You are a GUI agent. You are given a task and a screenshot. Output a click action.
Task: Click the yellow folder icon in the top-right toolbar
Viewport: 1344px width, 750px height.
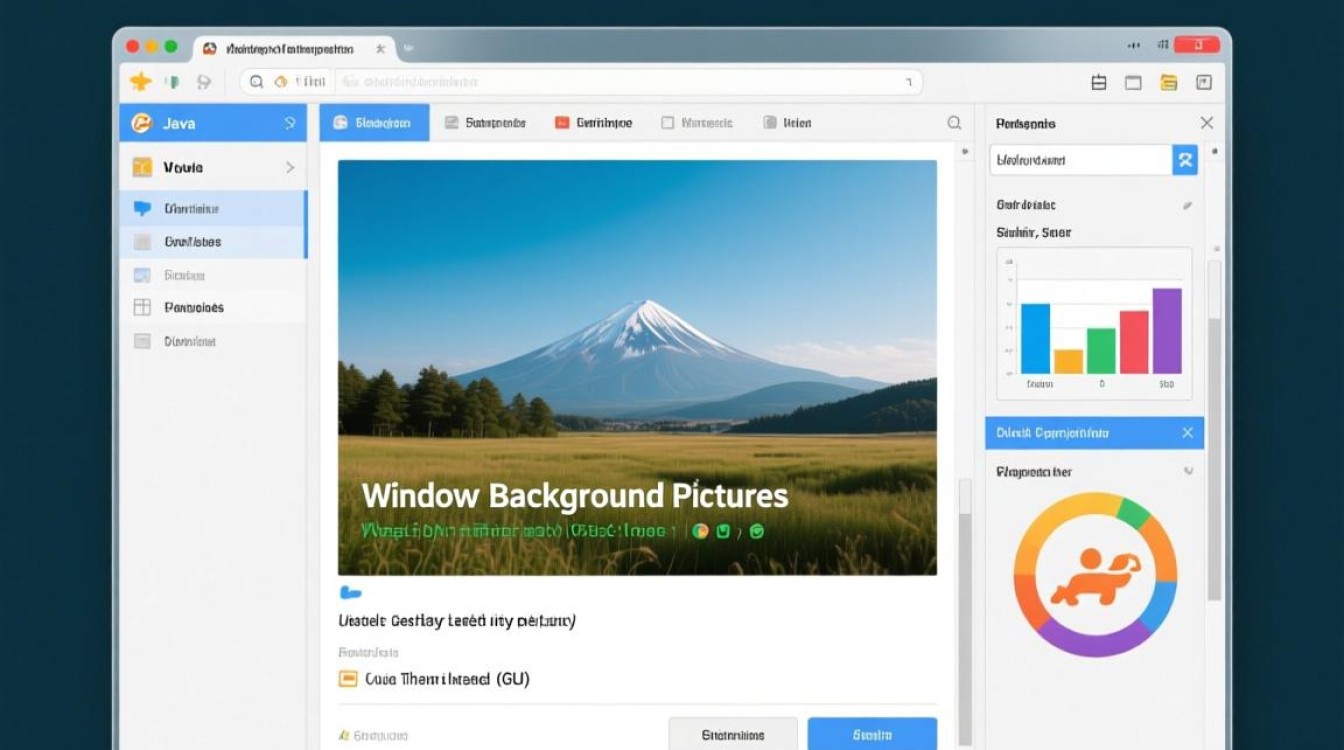point(1168,83)
